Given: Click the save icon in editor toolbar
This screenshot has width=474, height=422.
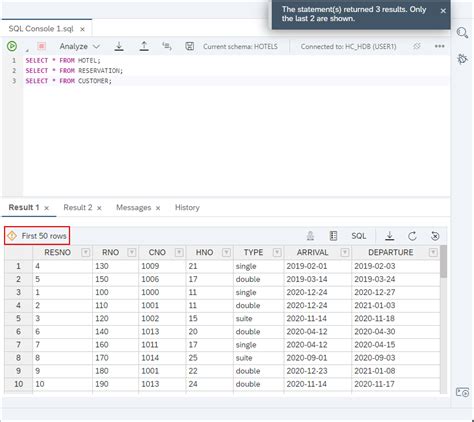Looking at the screenshot, I should coord(190,46).
